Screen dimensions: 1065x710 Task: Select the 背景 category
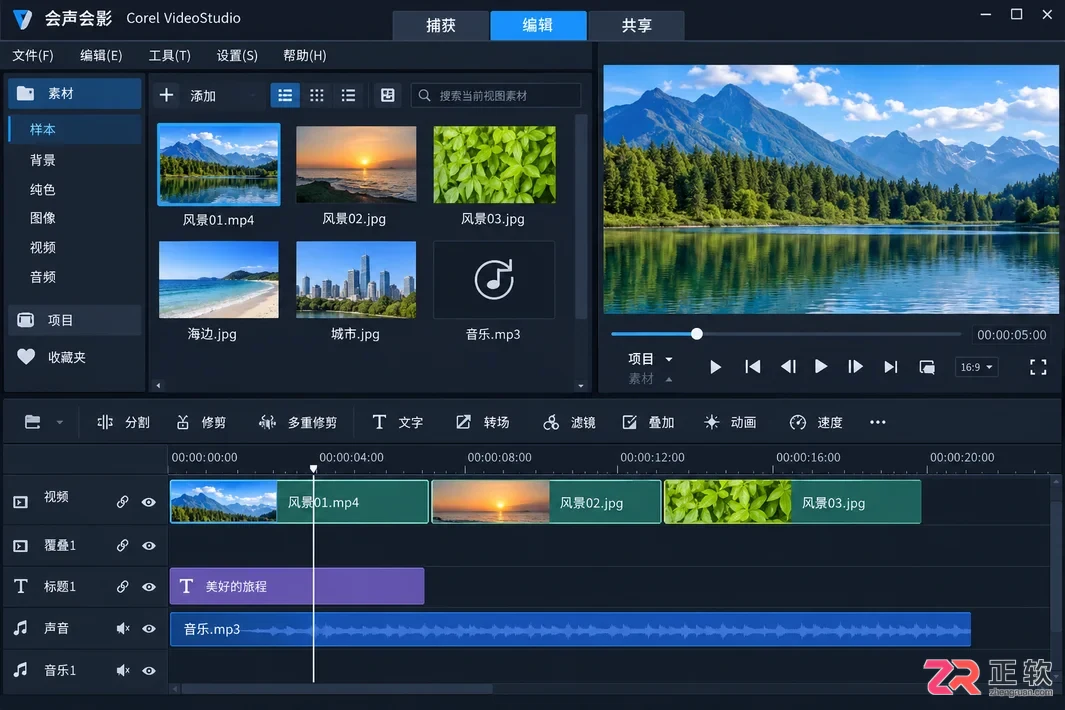pyautogui.click(x=43, y=160)
